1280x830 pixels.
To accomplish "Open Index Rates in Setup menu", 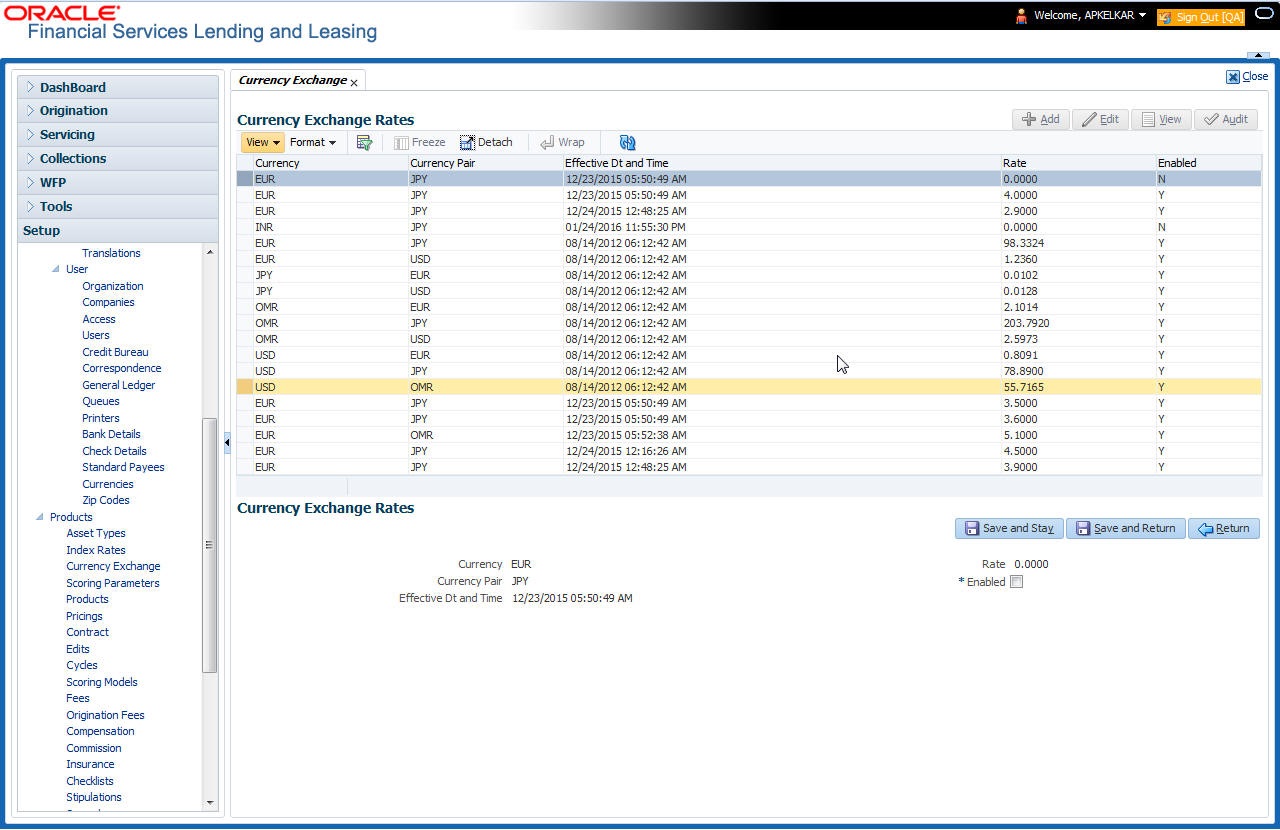I will coord(96,550).
